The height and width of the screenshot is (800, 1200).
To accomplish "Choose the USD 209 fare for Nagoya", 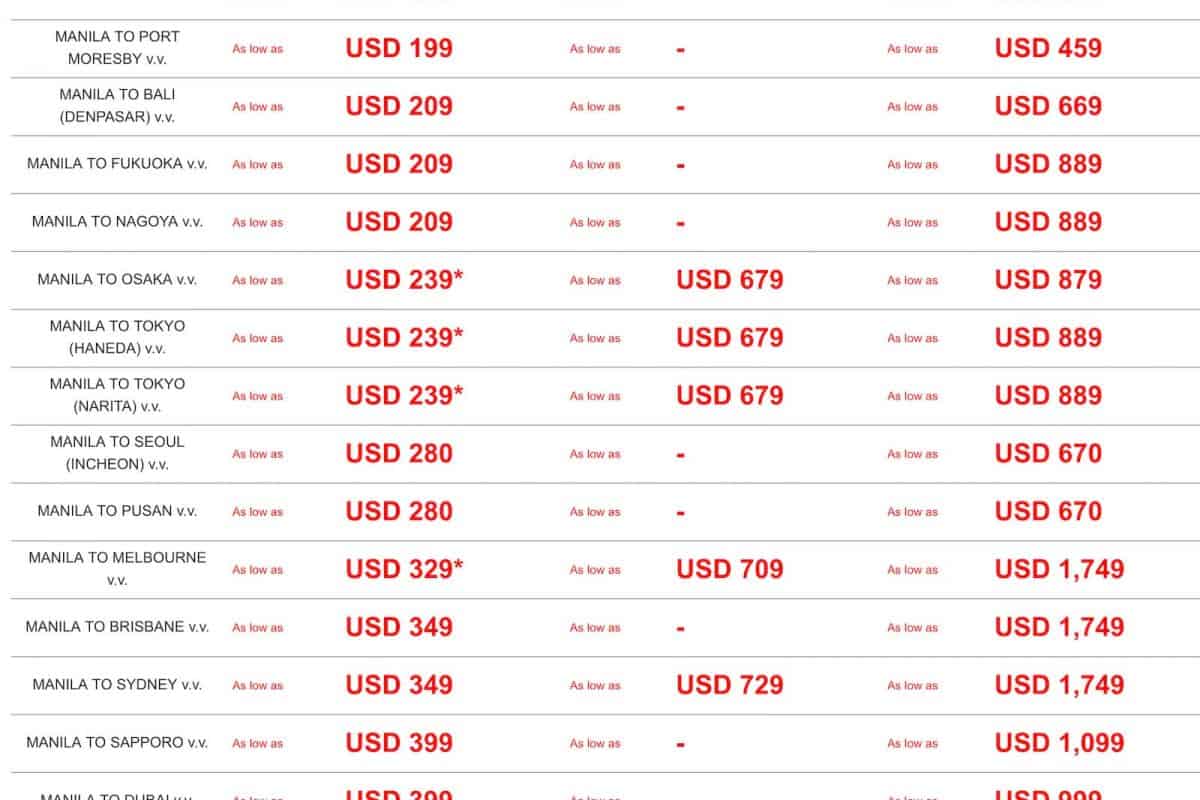I will [399, 222].
